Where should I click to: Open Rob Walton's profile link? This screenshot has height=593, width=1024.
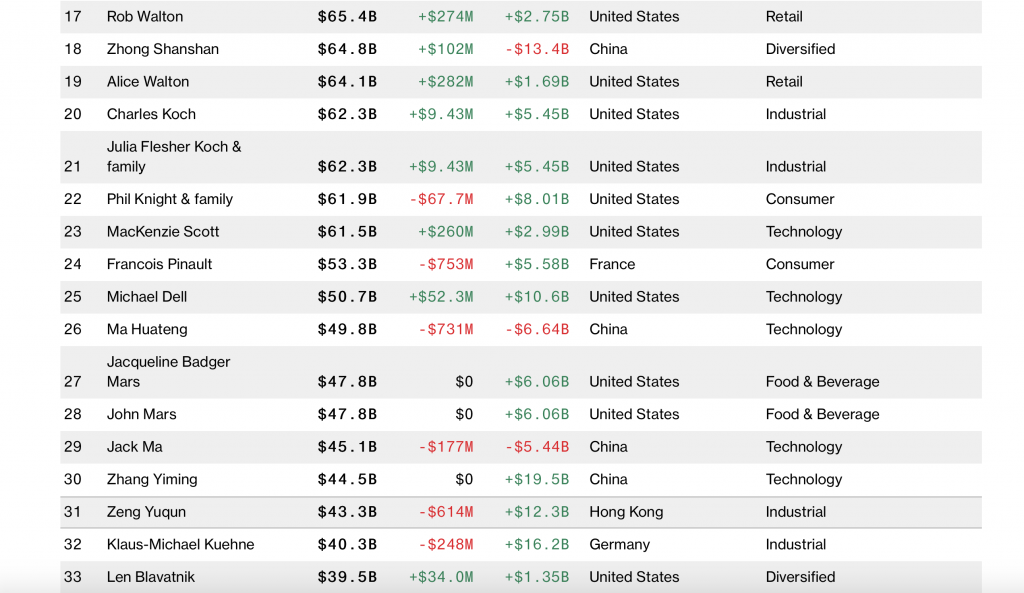[145, 17]
